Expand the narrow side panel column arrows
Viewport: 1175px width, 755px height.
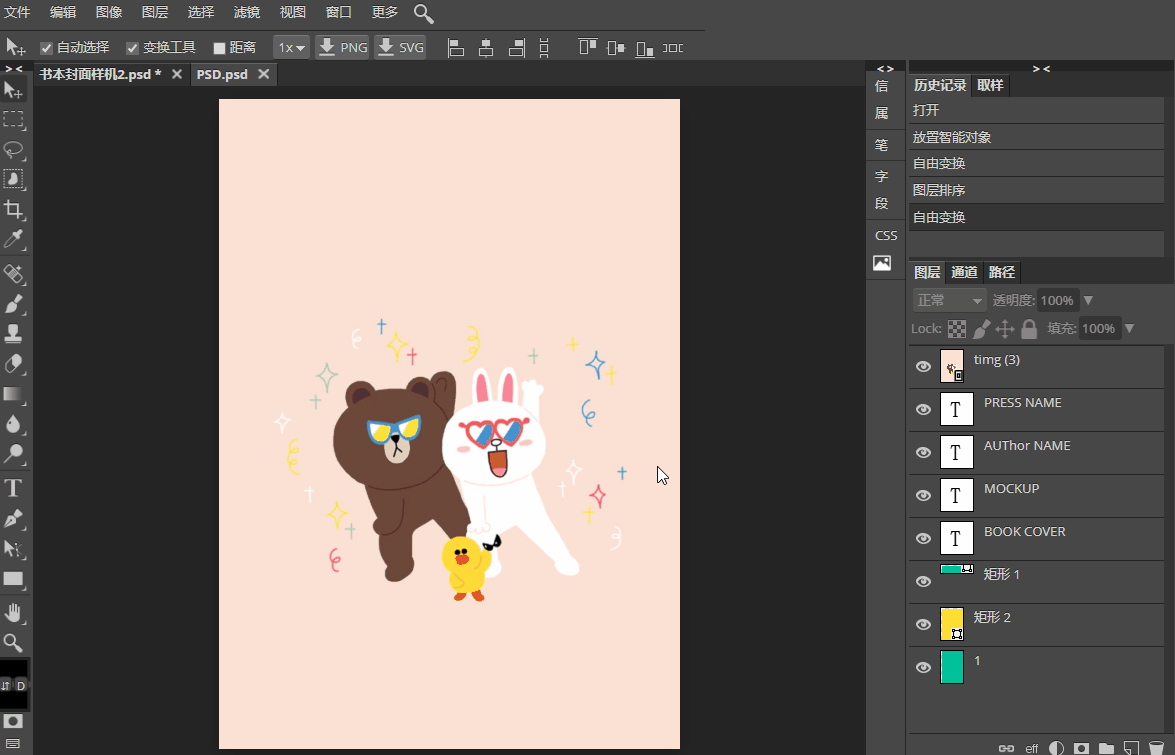tap(885, 68)
